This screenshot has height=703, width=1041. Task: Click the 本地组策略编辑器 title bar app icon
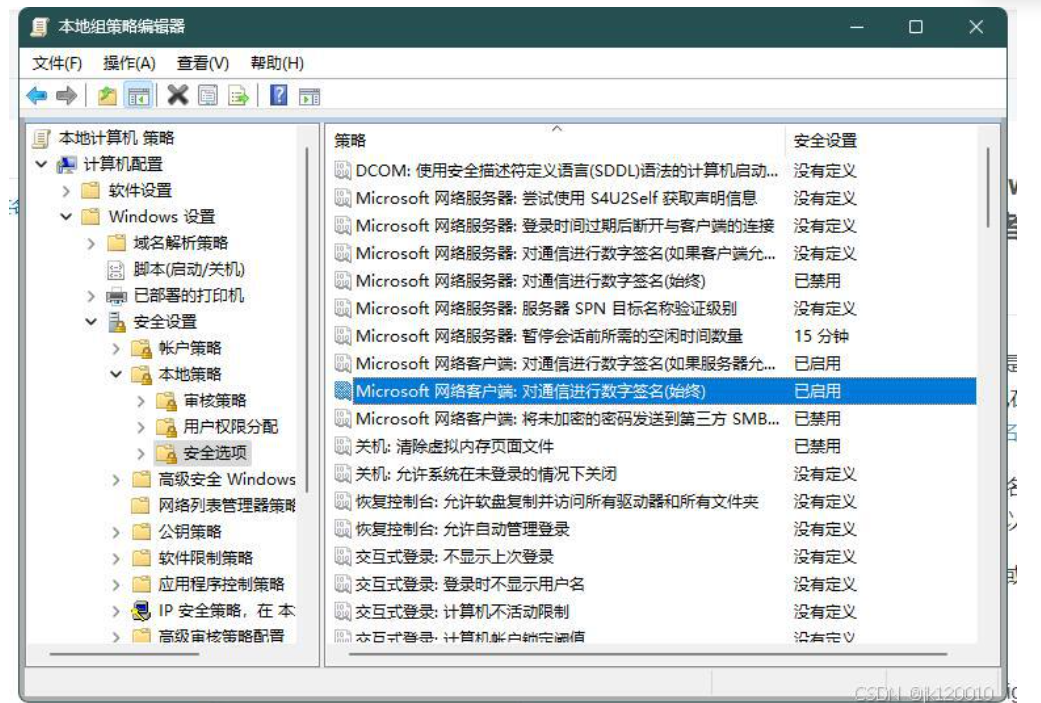[x=40, y=27]
